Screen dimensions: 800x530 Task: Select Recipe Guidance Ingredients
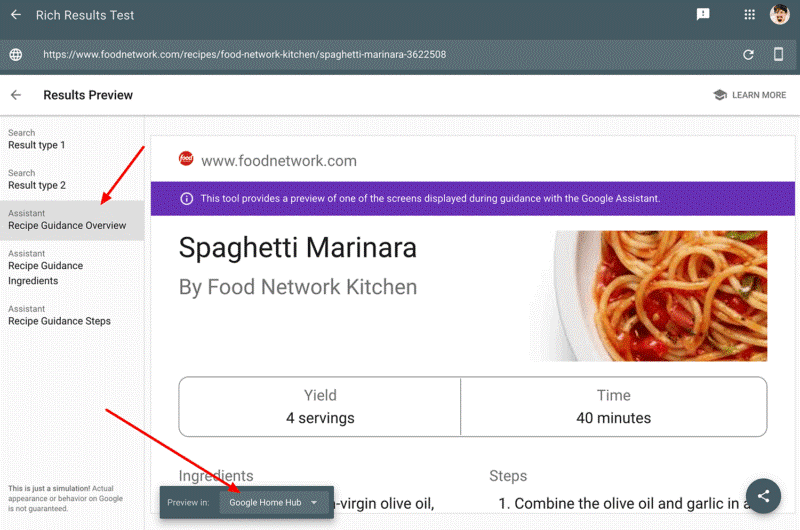[72, 267]
